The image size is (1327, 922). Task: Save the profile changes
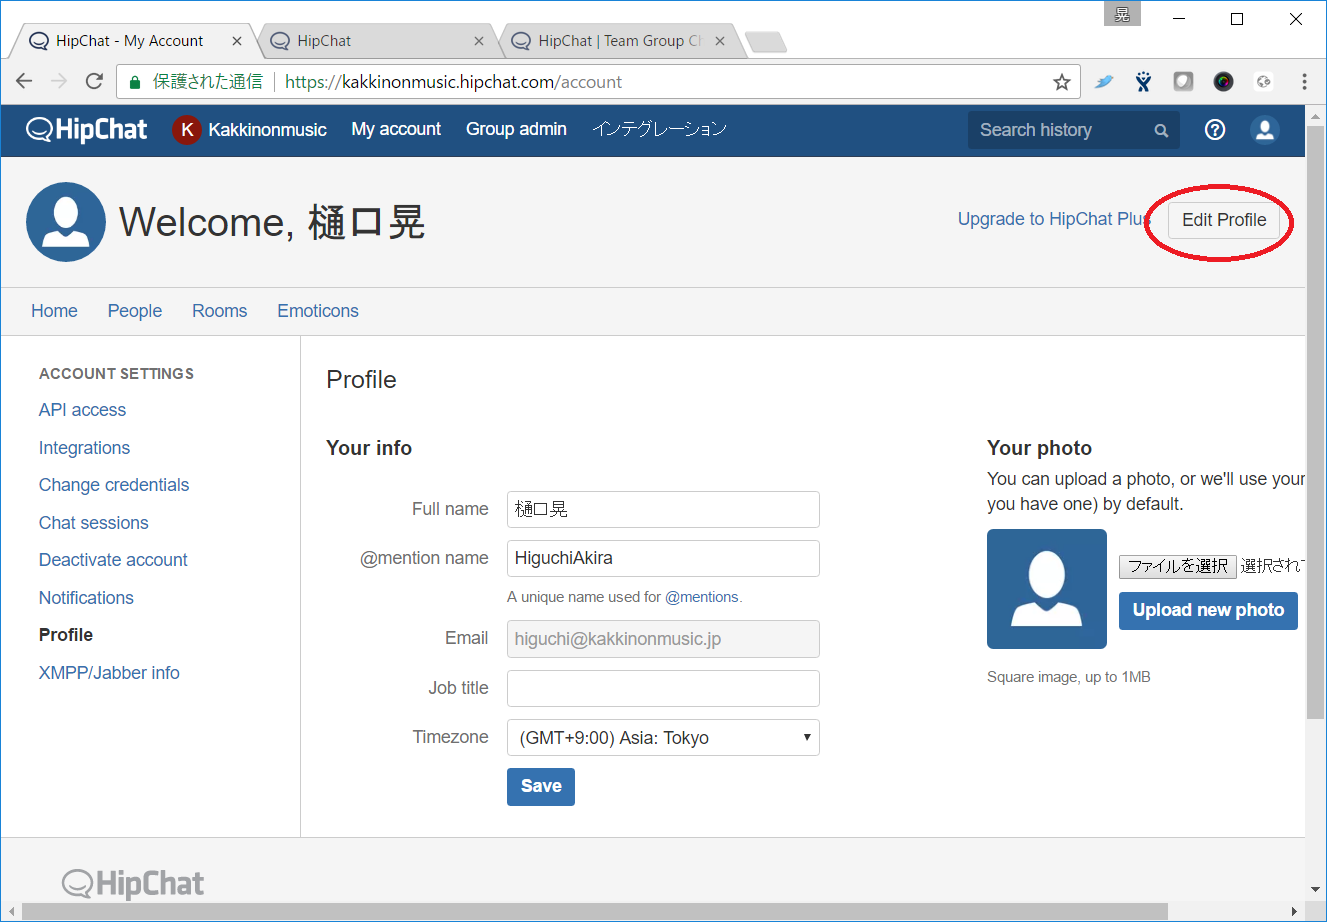[x=541, y=786]
